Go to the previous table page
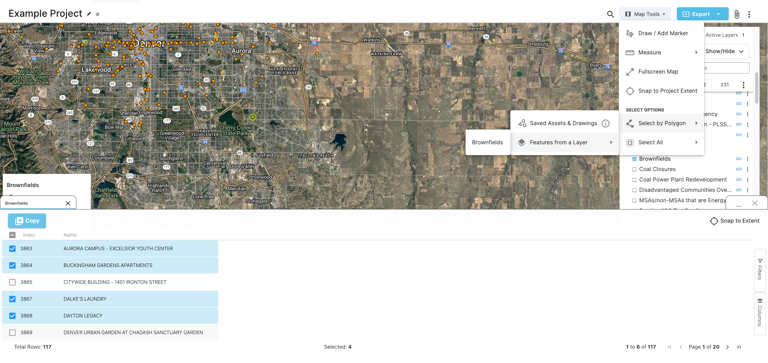The height and width of the screenshot is (363, 768). tap(680, 347)
